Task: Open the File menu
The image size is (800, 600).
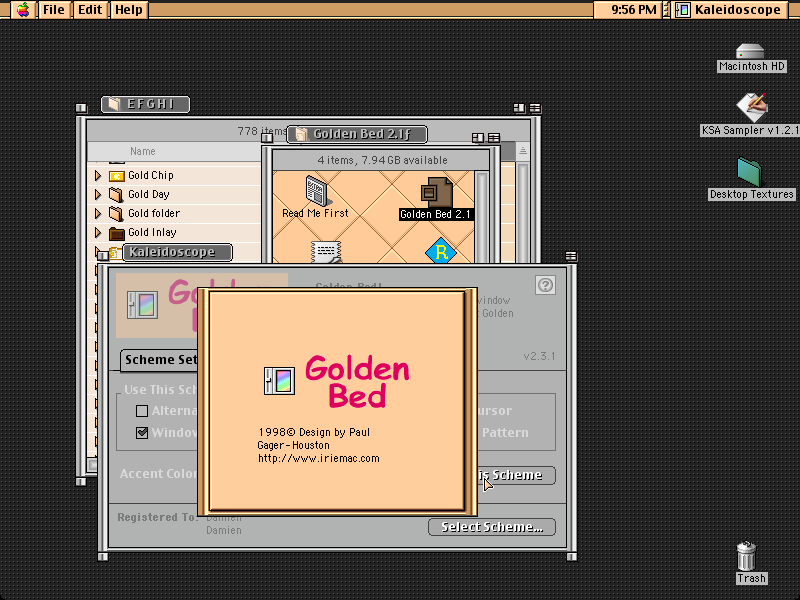Action: click(x=54, y=10)
